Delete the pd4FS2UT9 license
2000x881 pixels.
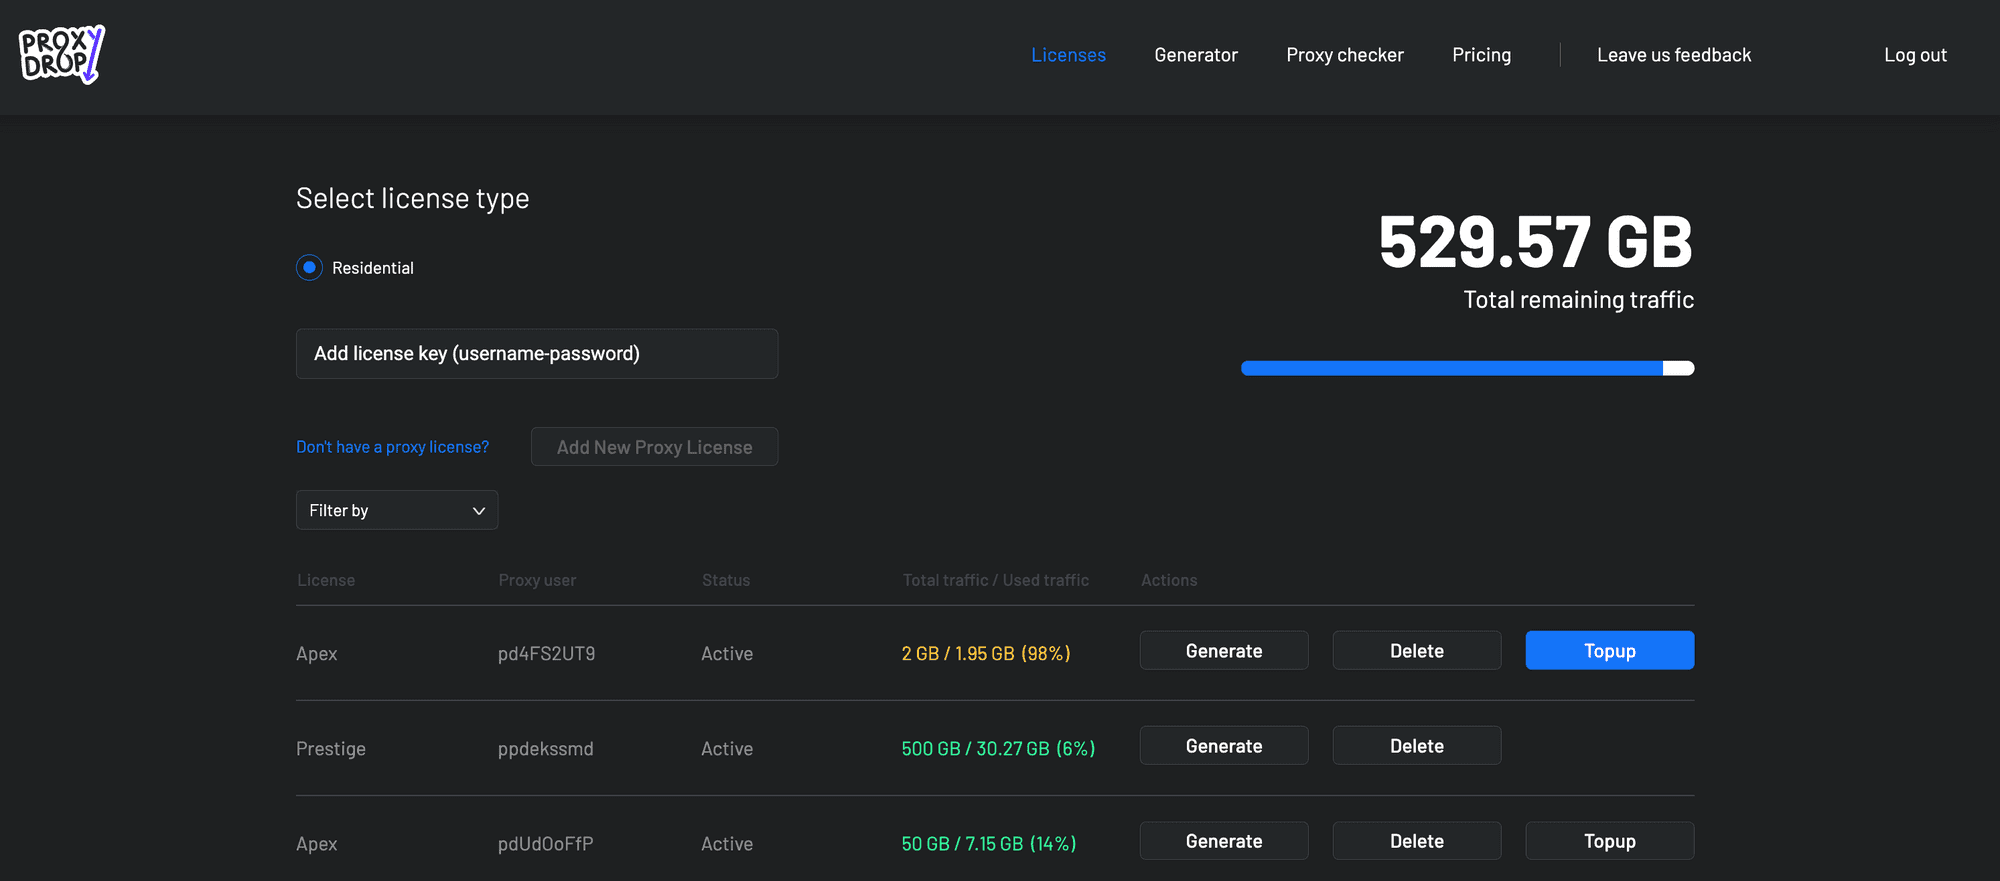click(x=1417, y=651)
